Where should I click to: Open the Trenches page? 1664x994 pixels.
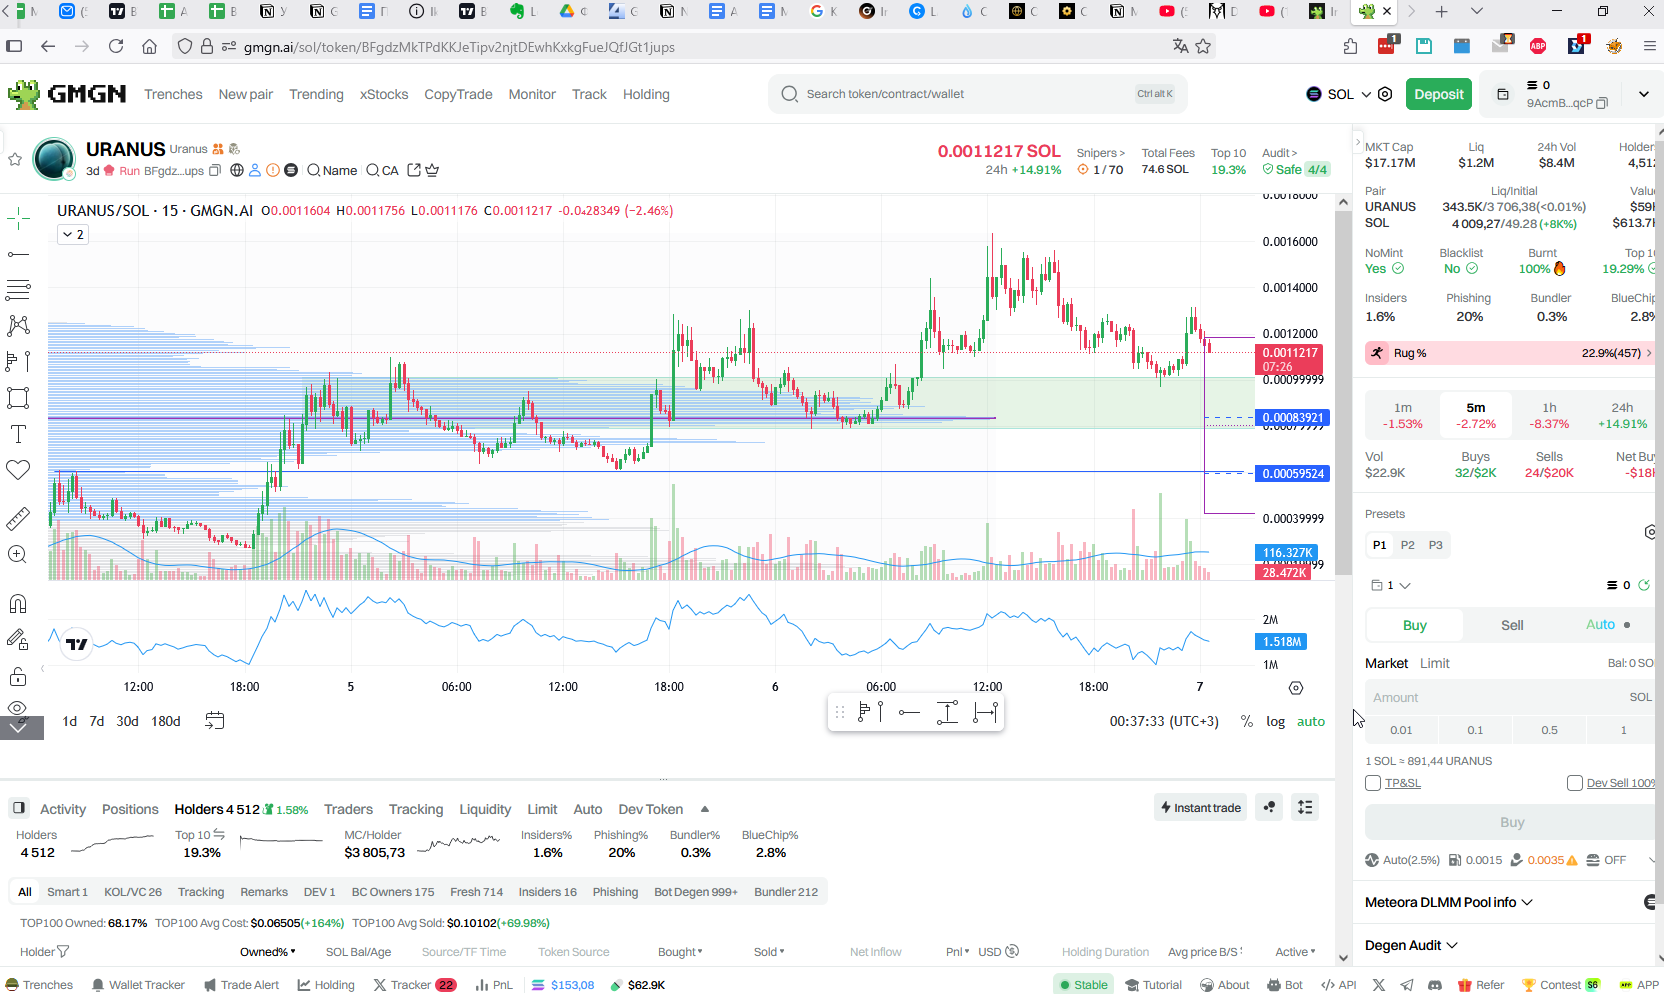click(173, 94)
